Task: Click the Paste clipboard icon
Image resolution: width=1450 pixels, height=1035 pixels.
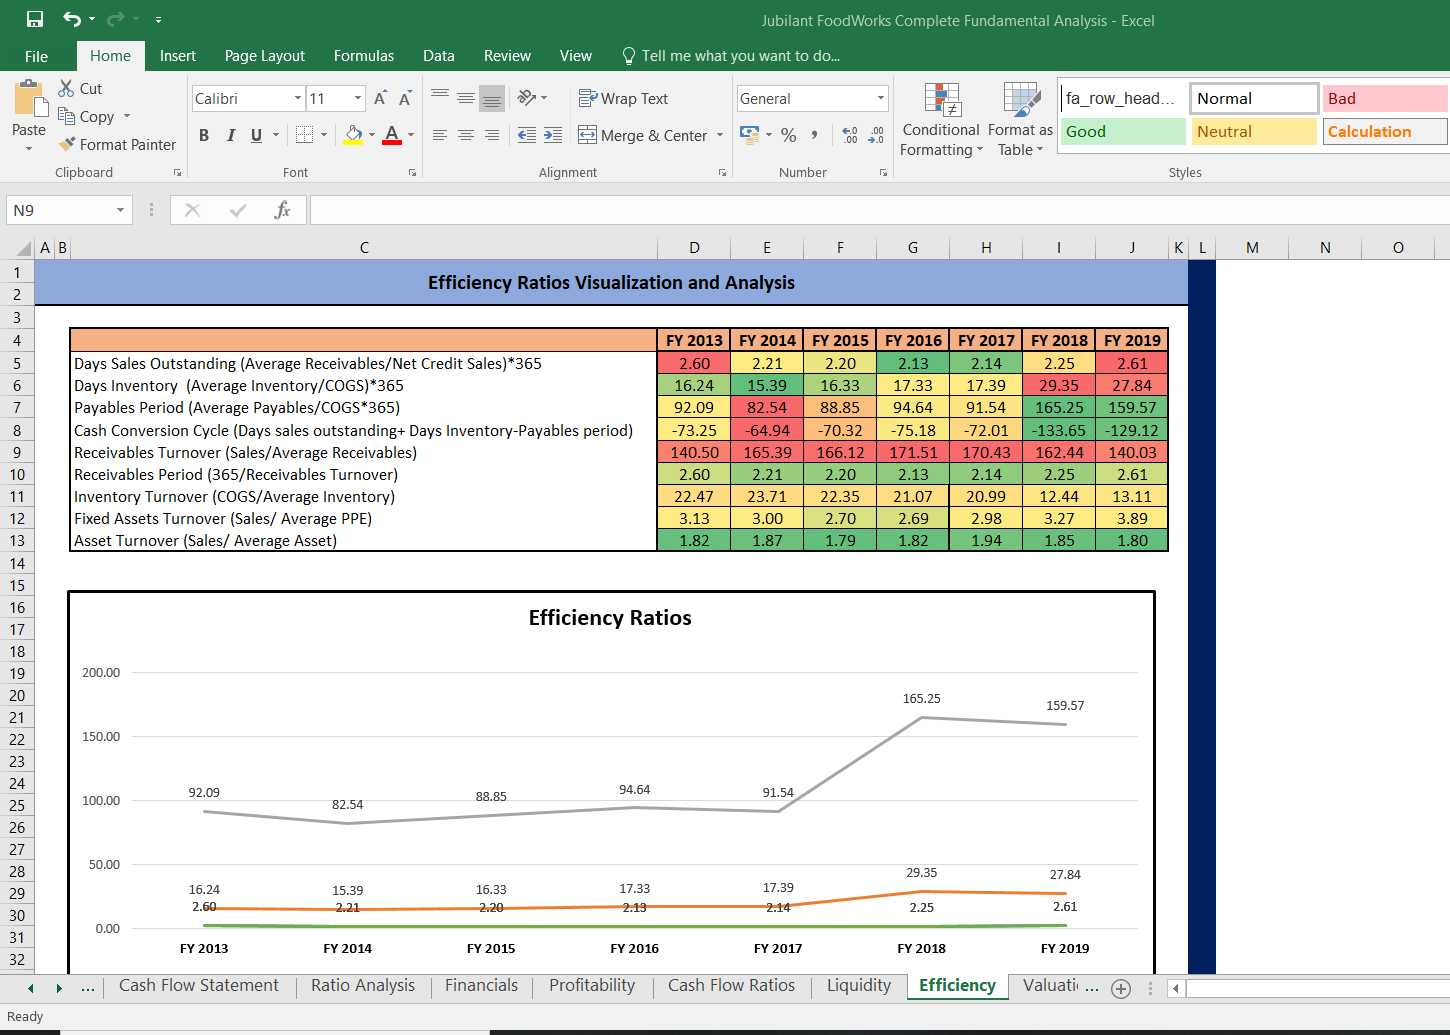Action: click(29, 100)
